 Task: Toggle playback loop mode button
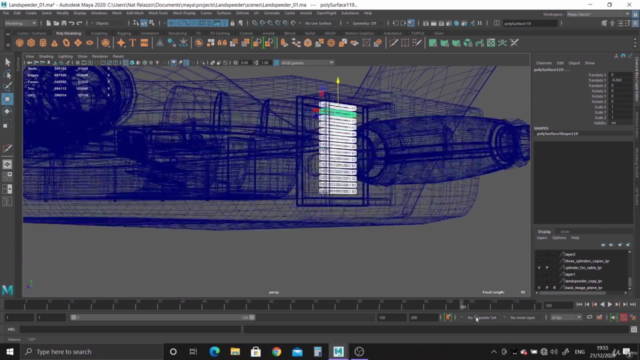point(589,317)
